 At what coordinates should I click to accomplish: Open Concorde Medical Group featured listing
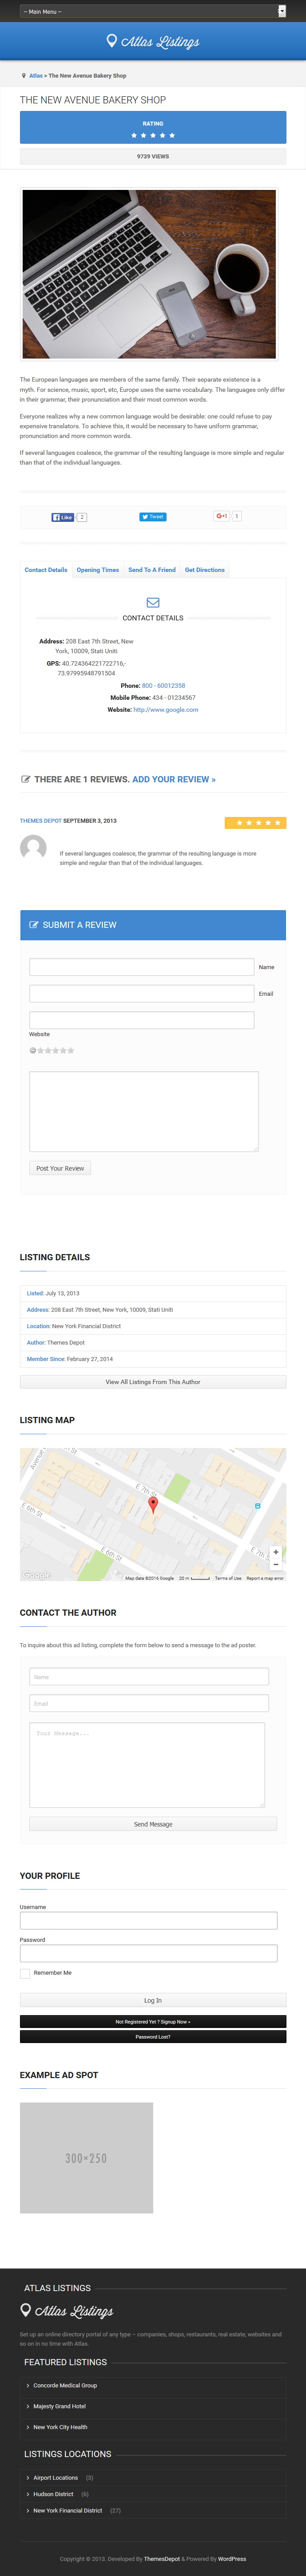(x=65, y=2385)
